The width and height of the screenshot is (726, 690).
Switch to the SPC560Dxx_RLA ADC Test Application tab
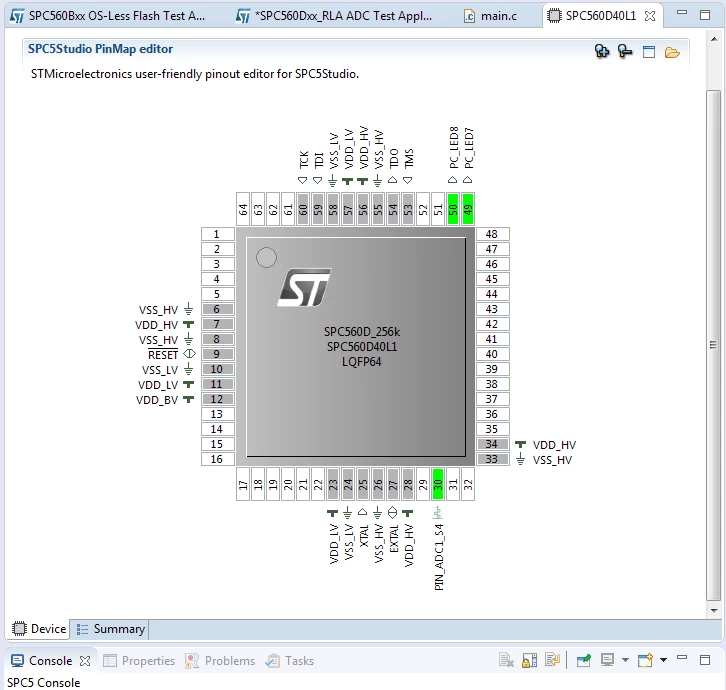(334, 16)
